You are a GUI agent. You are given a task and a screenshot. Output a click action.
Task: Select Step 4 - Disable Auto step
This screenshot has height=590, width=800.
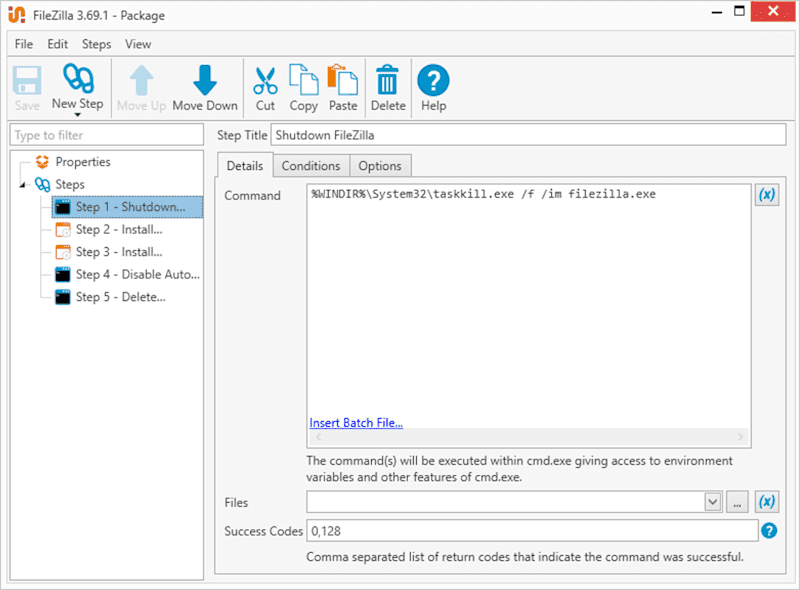[138, 275]
